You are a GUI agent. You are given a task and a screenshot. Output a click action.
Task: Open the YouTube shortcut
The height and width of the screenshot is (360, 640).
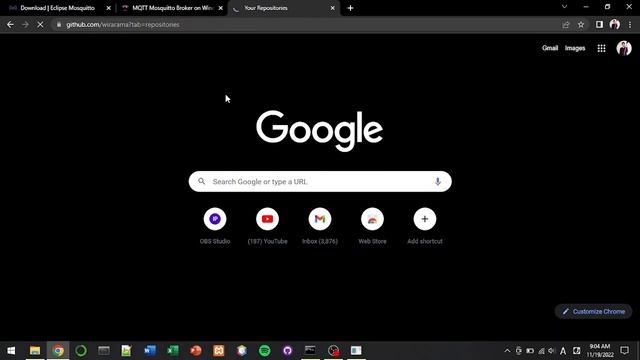pos(268,219)
